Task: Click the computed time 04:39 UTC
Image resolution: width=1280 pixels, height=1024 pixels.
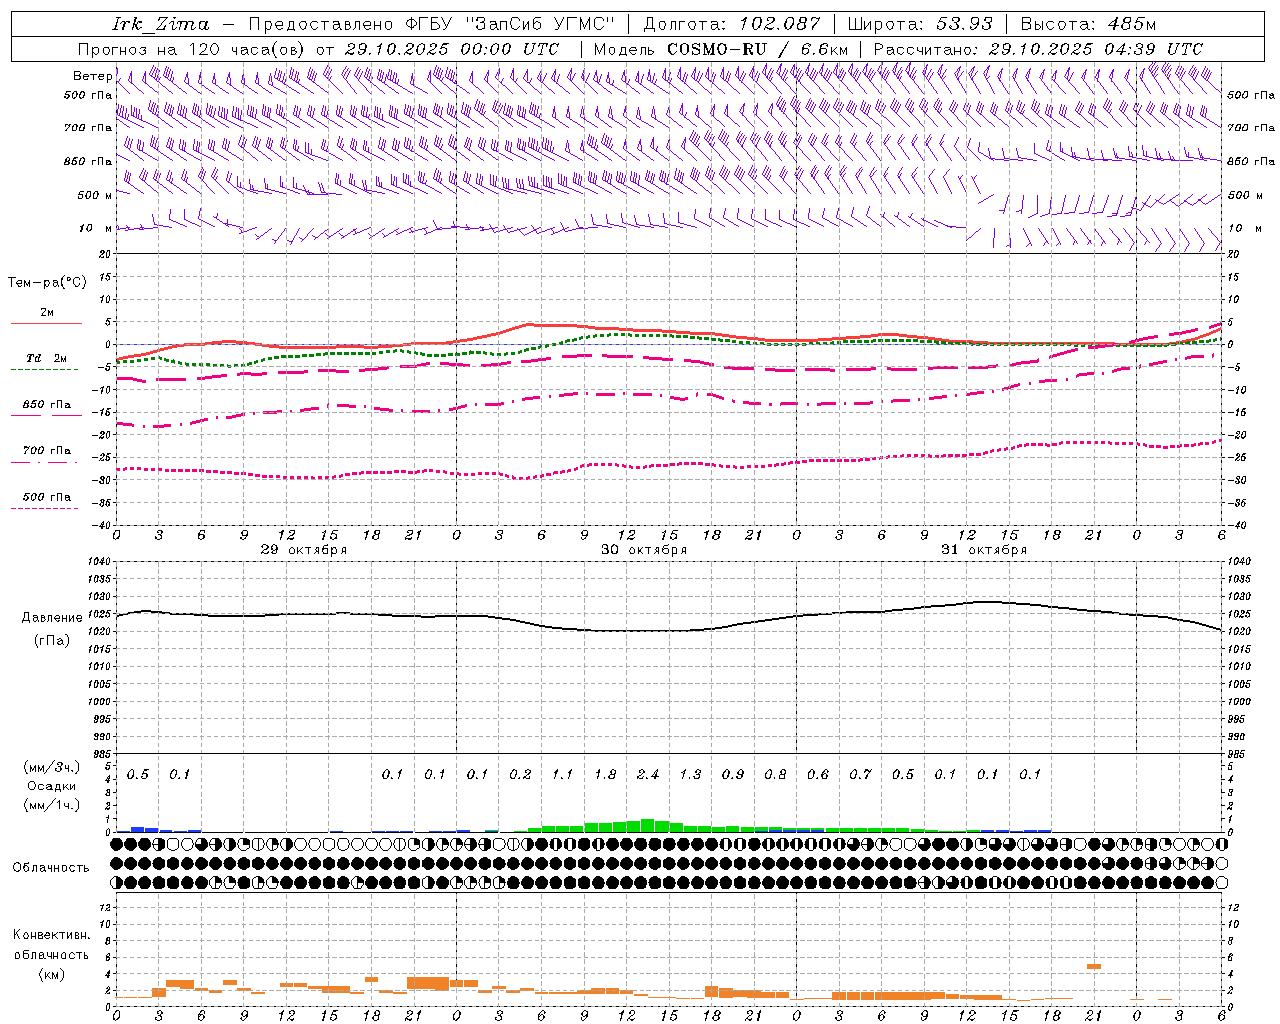Action: [x=1153, y=49]
